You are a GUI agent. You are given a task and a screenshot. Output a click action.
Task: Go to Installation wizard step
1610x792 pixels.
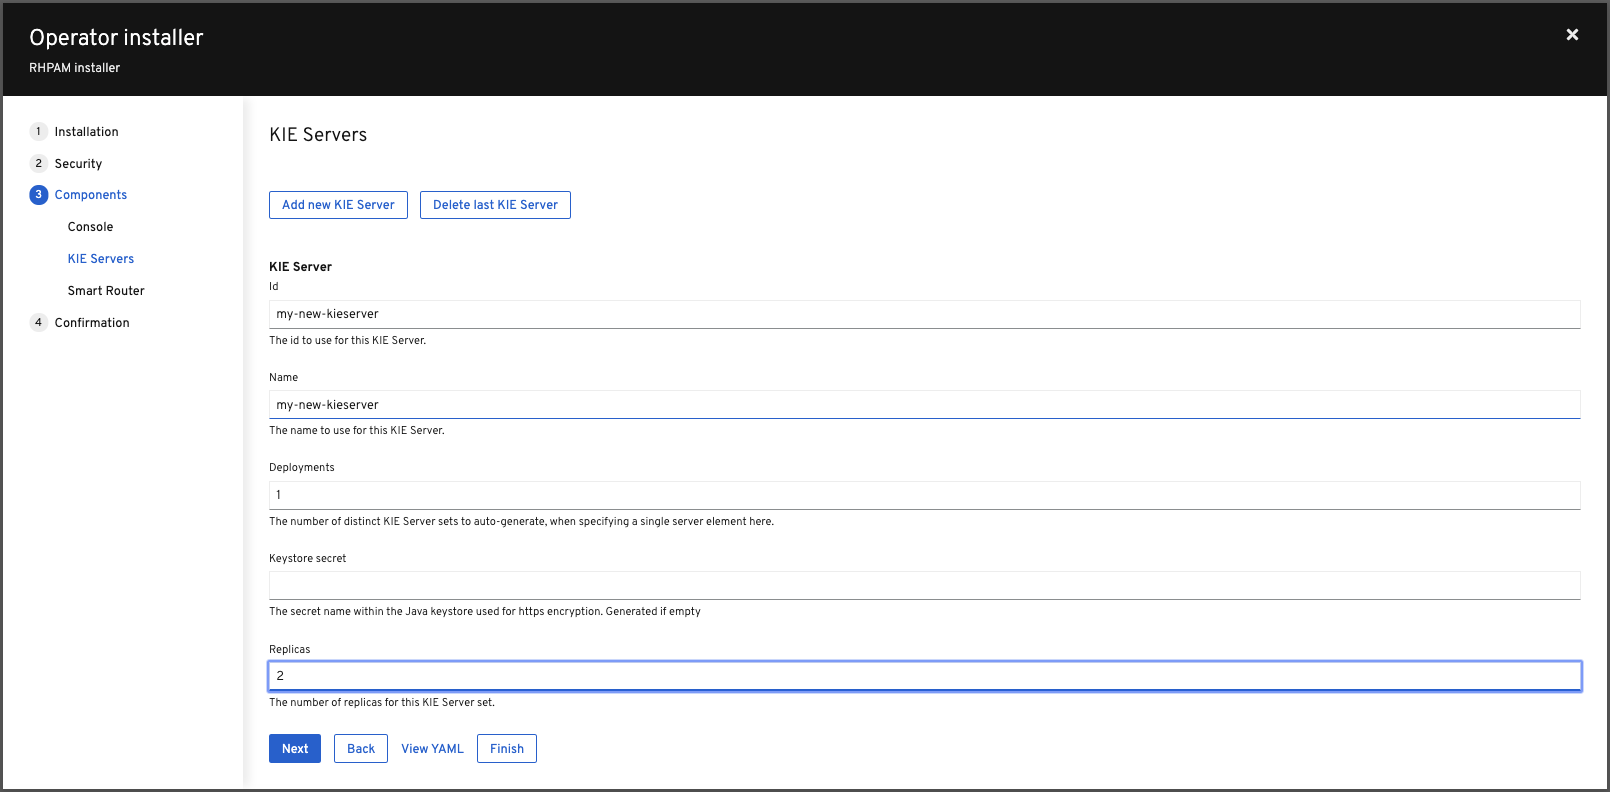coord(86,132)
